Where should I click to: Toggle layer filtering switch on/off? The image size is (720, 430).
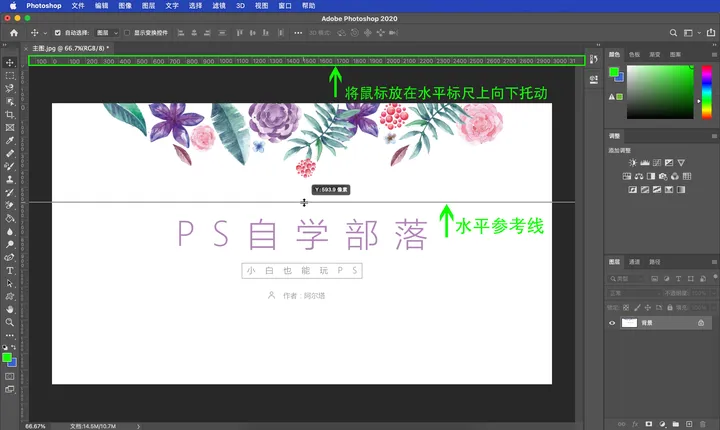(715, 277)
